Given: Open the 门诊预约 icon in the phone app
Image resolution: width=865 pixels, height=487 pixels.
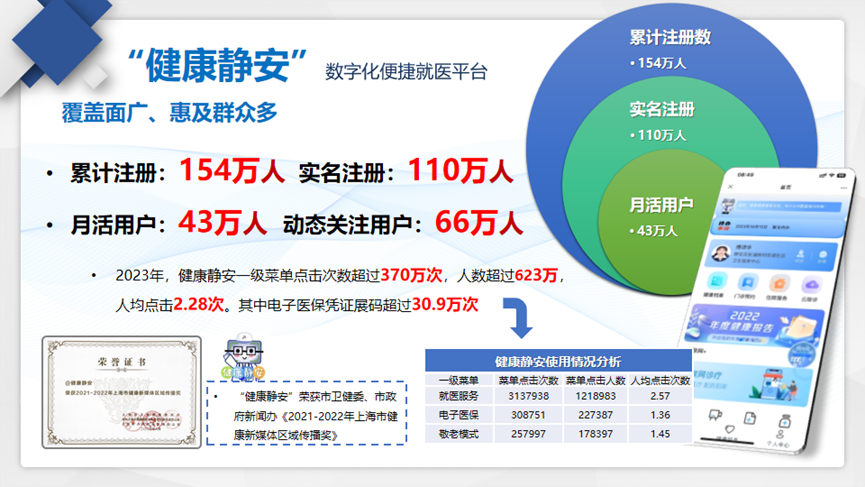Looking at the screenshot, I should [x=747, y=283].
